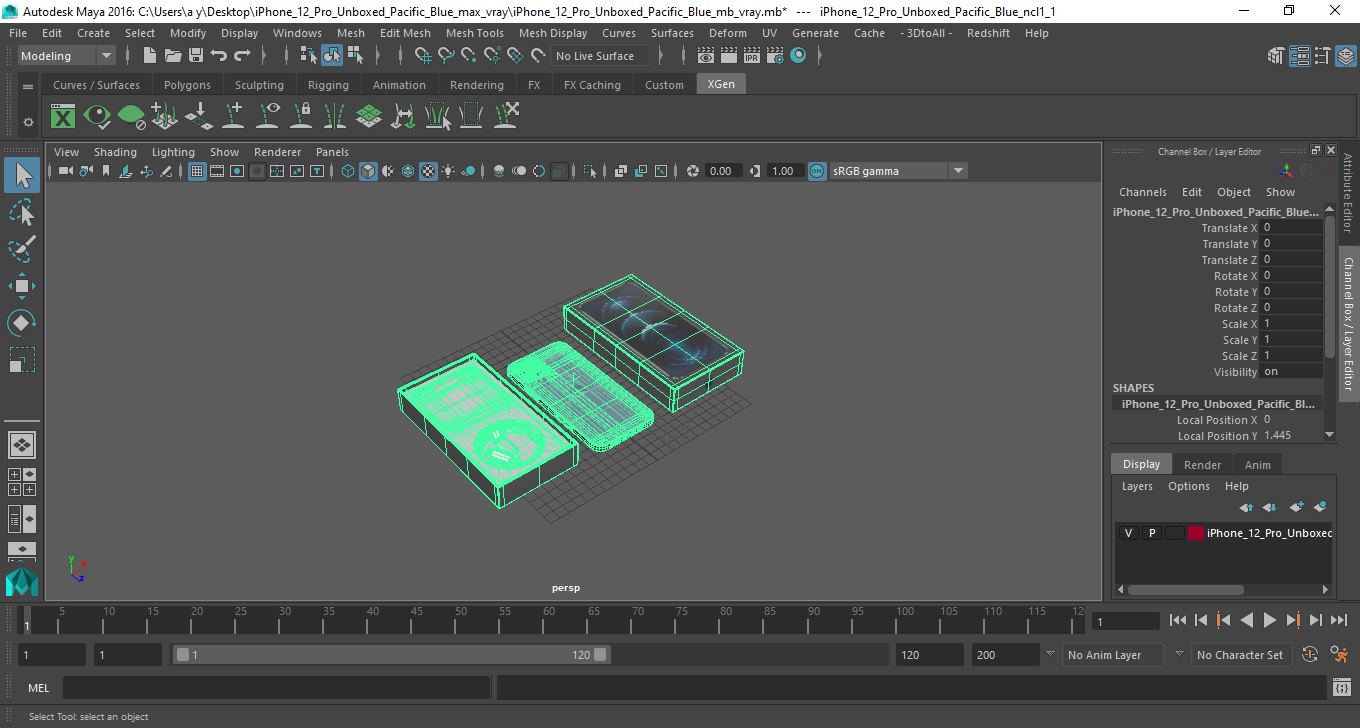The height and width of the screenshot is (728, 1360).
Task: Open the Modeling menu set dropdown
Action: (x=67, y=56)
